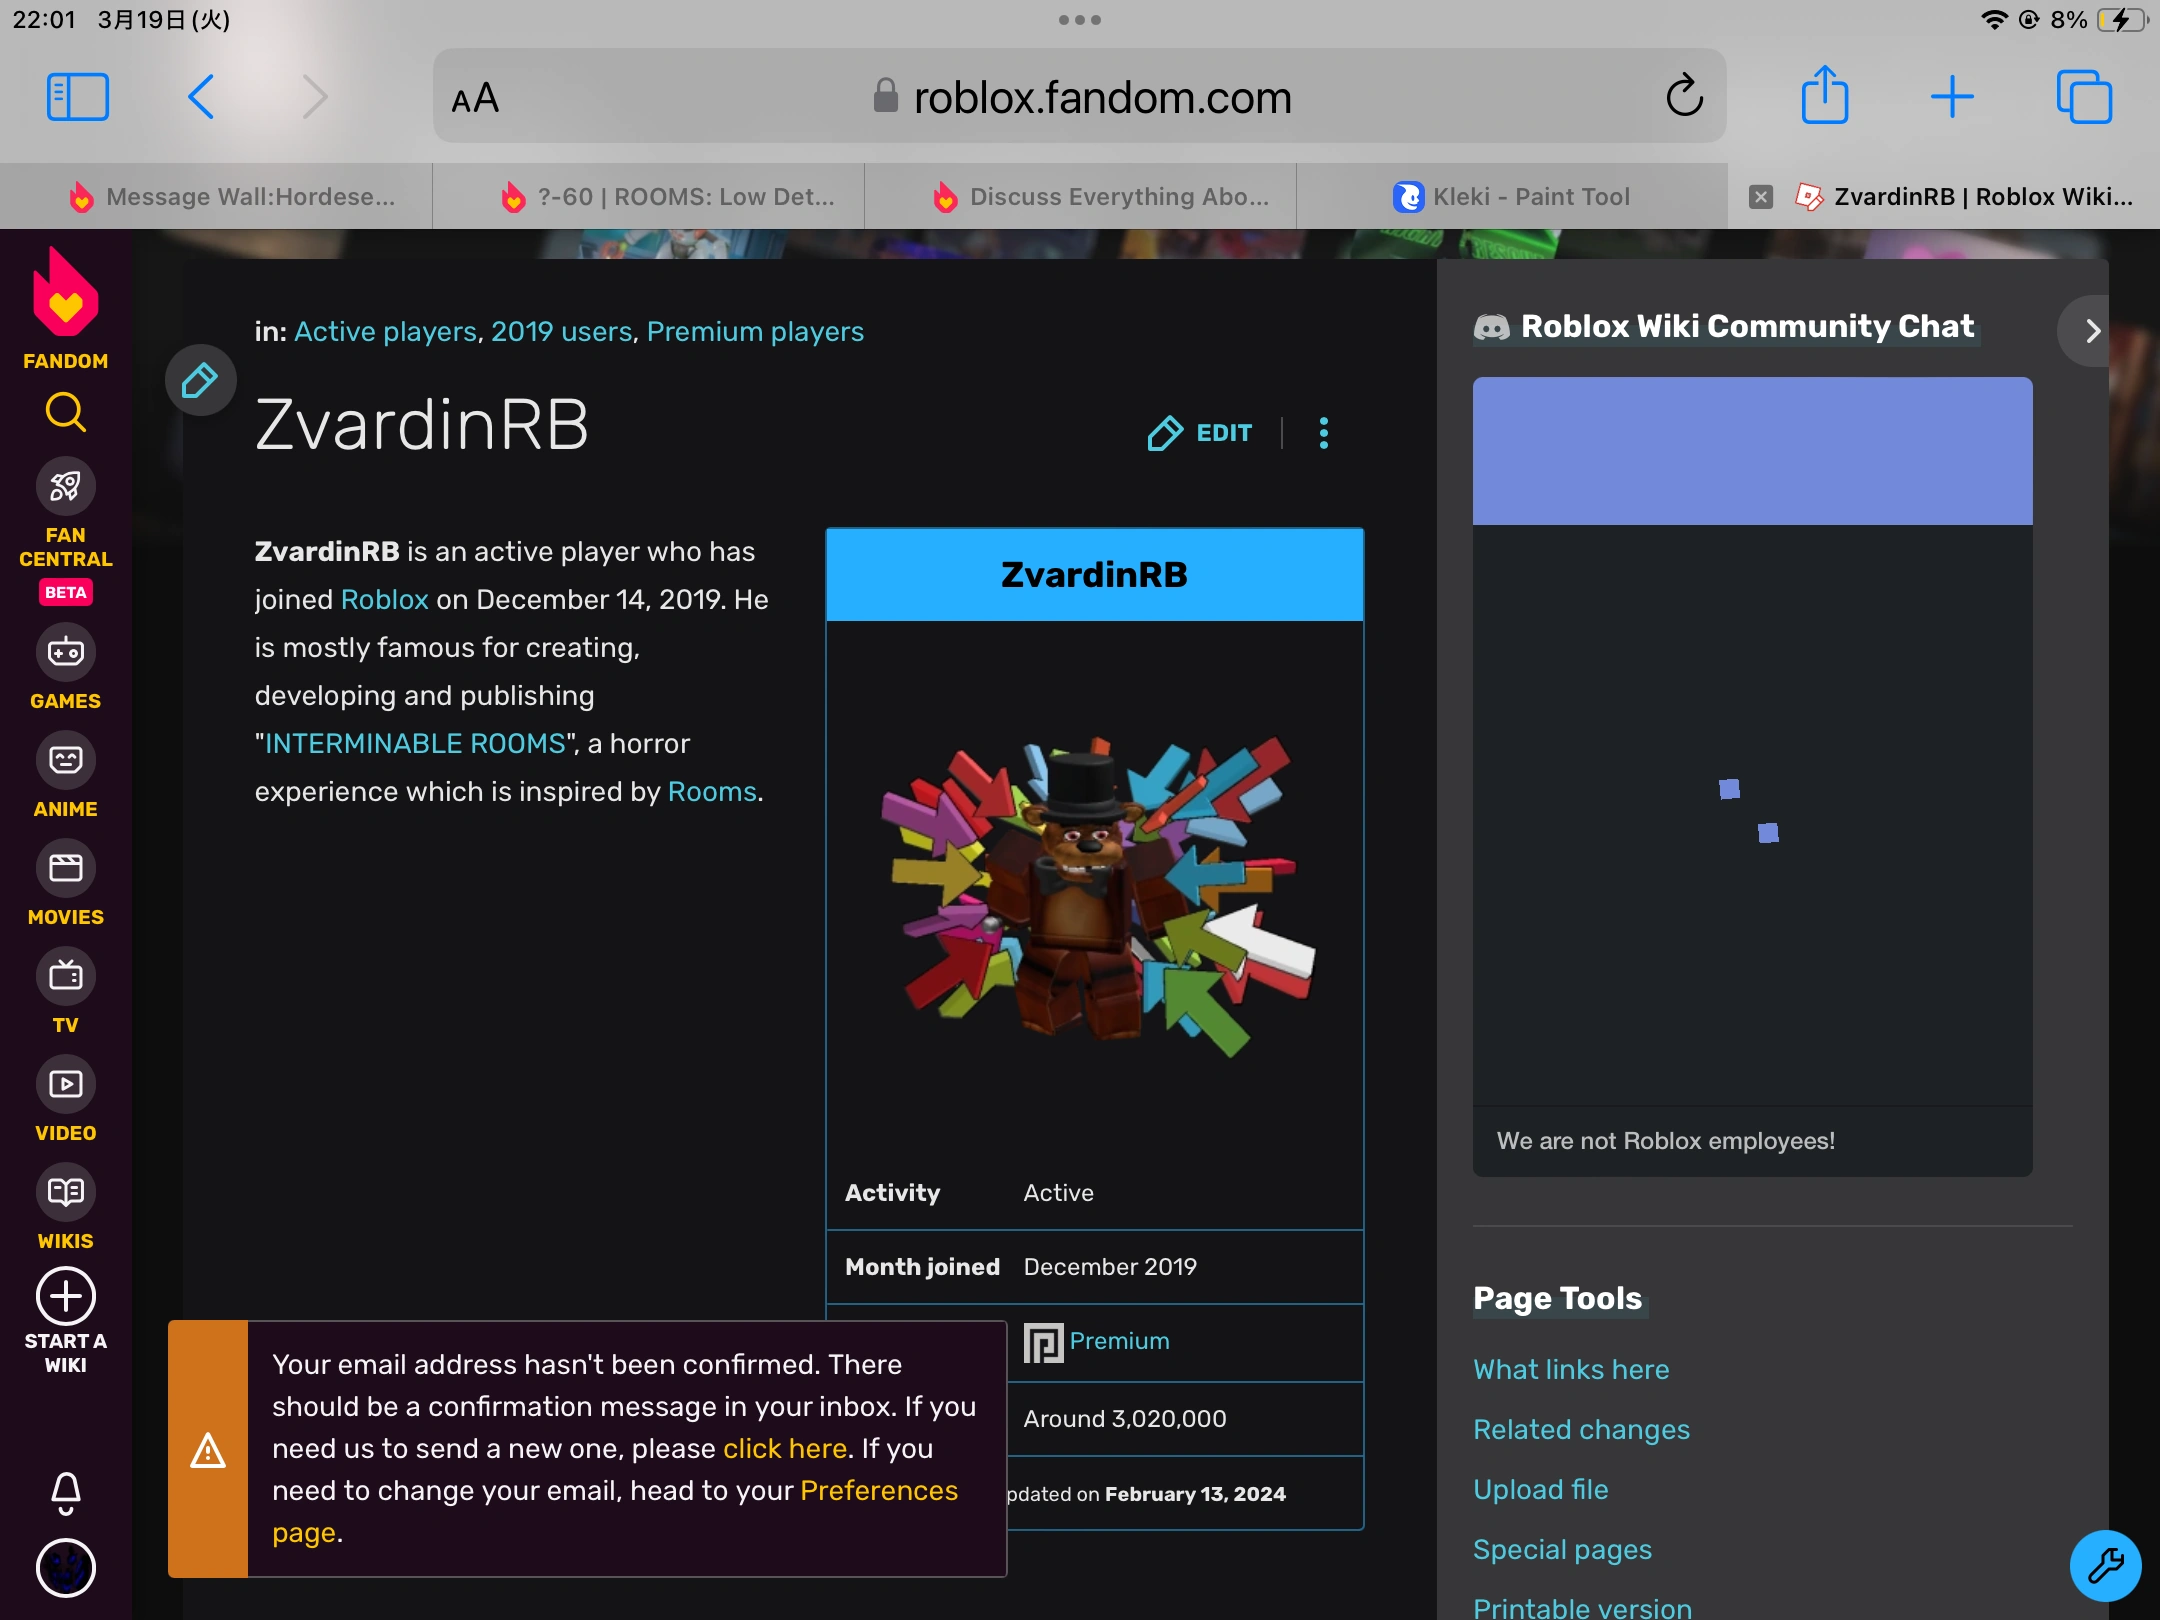Click the Fan Central rocket icon
Viewport: 2160px width, 1620px height.
click(65, 487)
